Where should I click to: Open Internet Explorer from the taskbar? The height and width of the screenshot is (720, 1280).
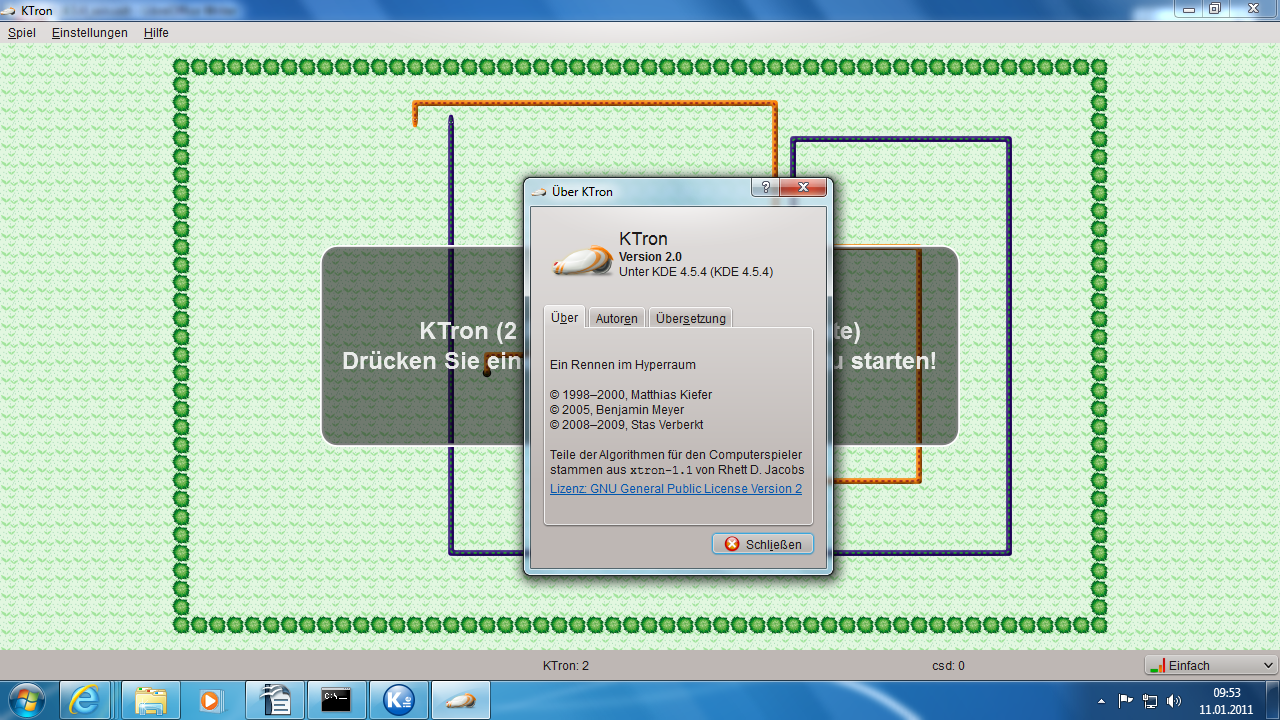point(86,700)
